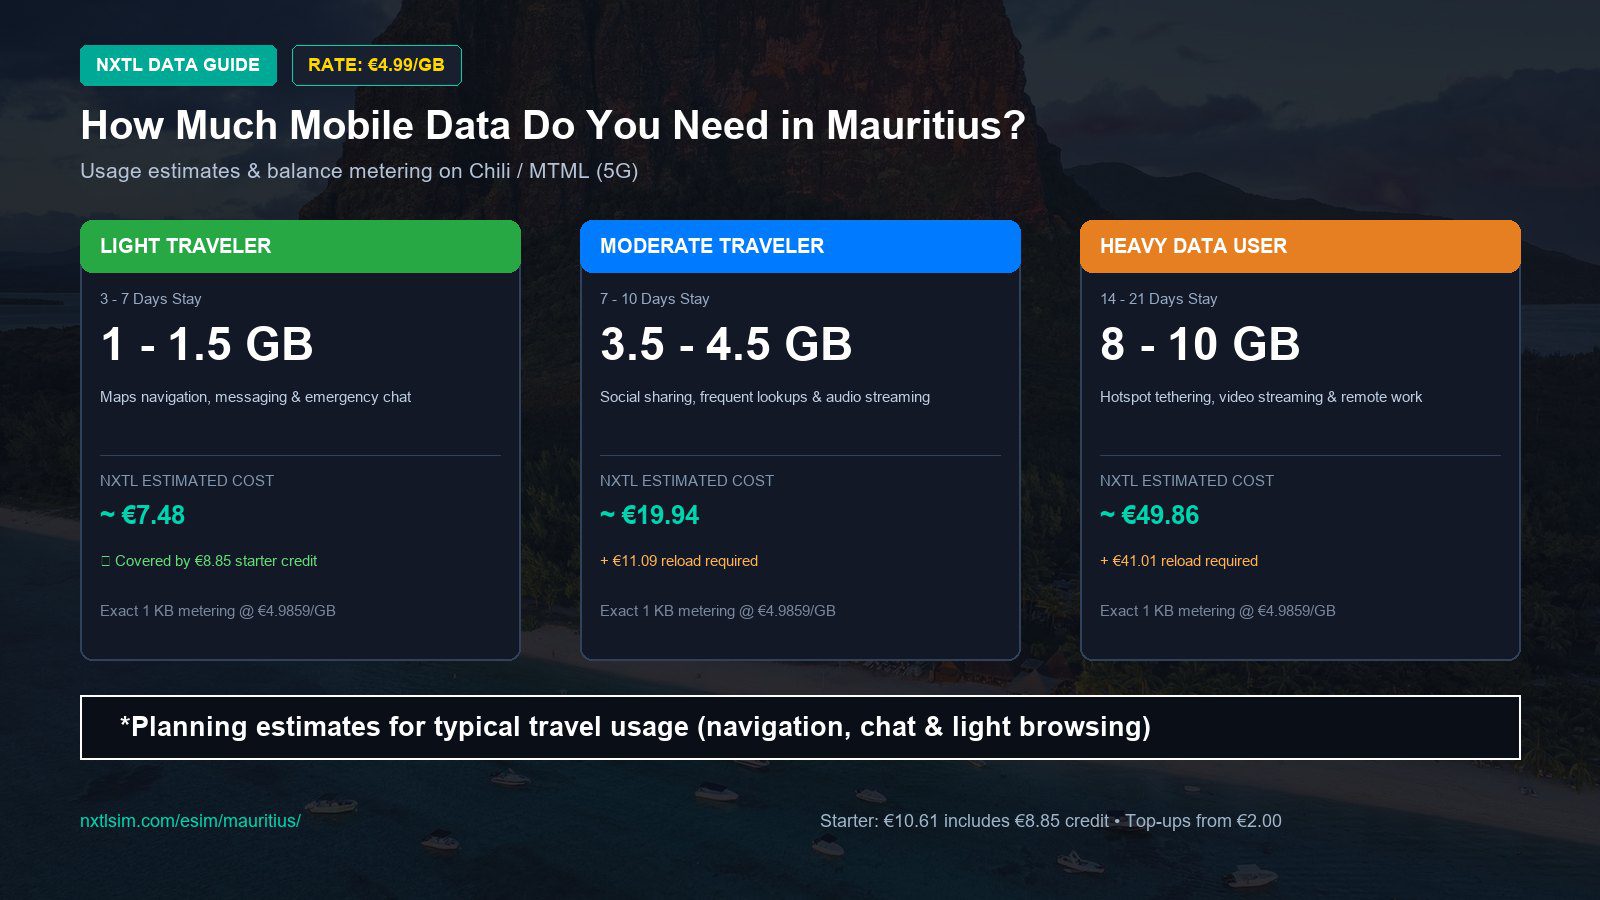Click the '3 - 7 Days Stay' label

coord(151,299)
